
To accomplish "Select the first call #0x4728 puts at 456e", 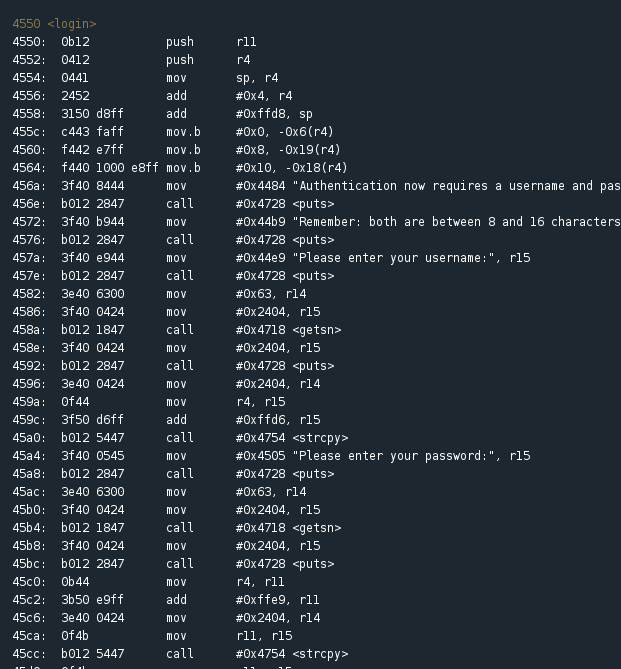I will (x=173, y=204).
